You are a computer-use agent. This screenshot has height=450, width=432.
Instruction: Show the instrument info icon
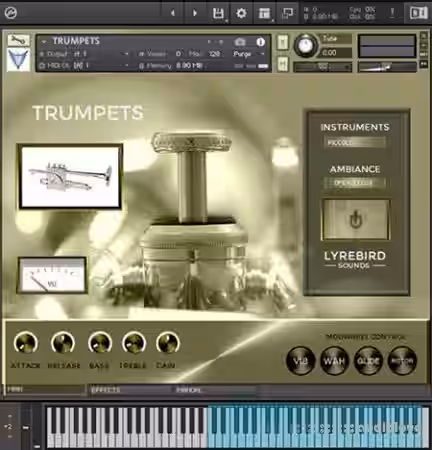(x=260, y=42)
